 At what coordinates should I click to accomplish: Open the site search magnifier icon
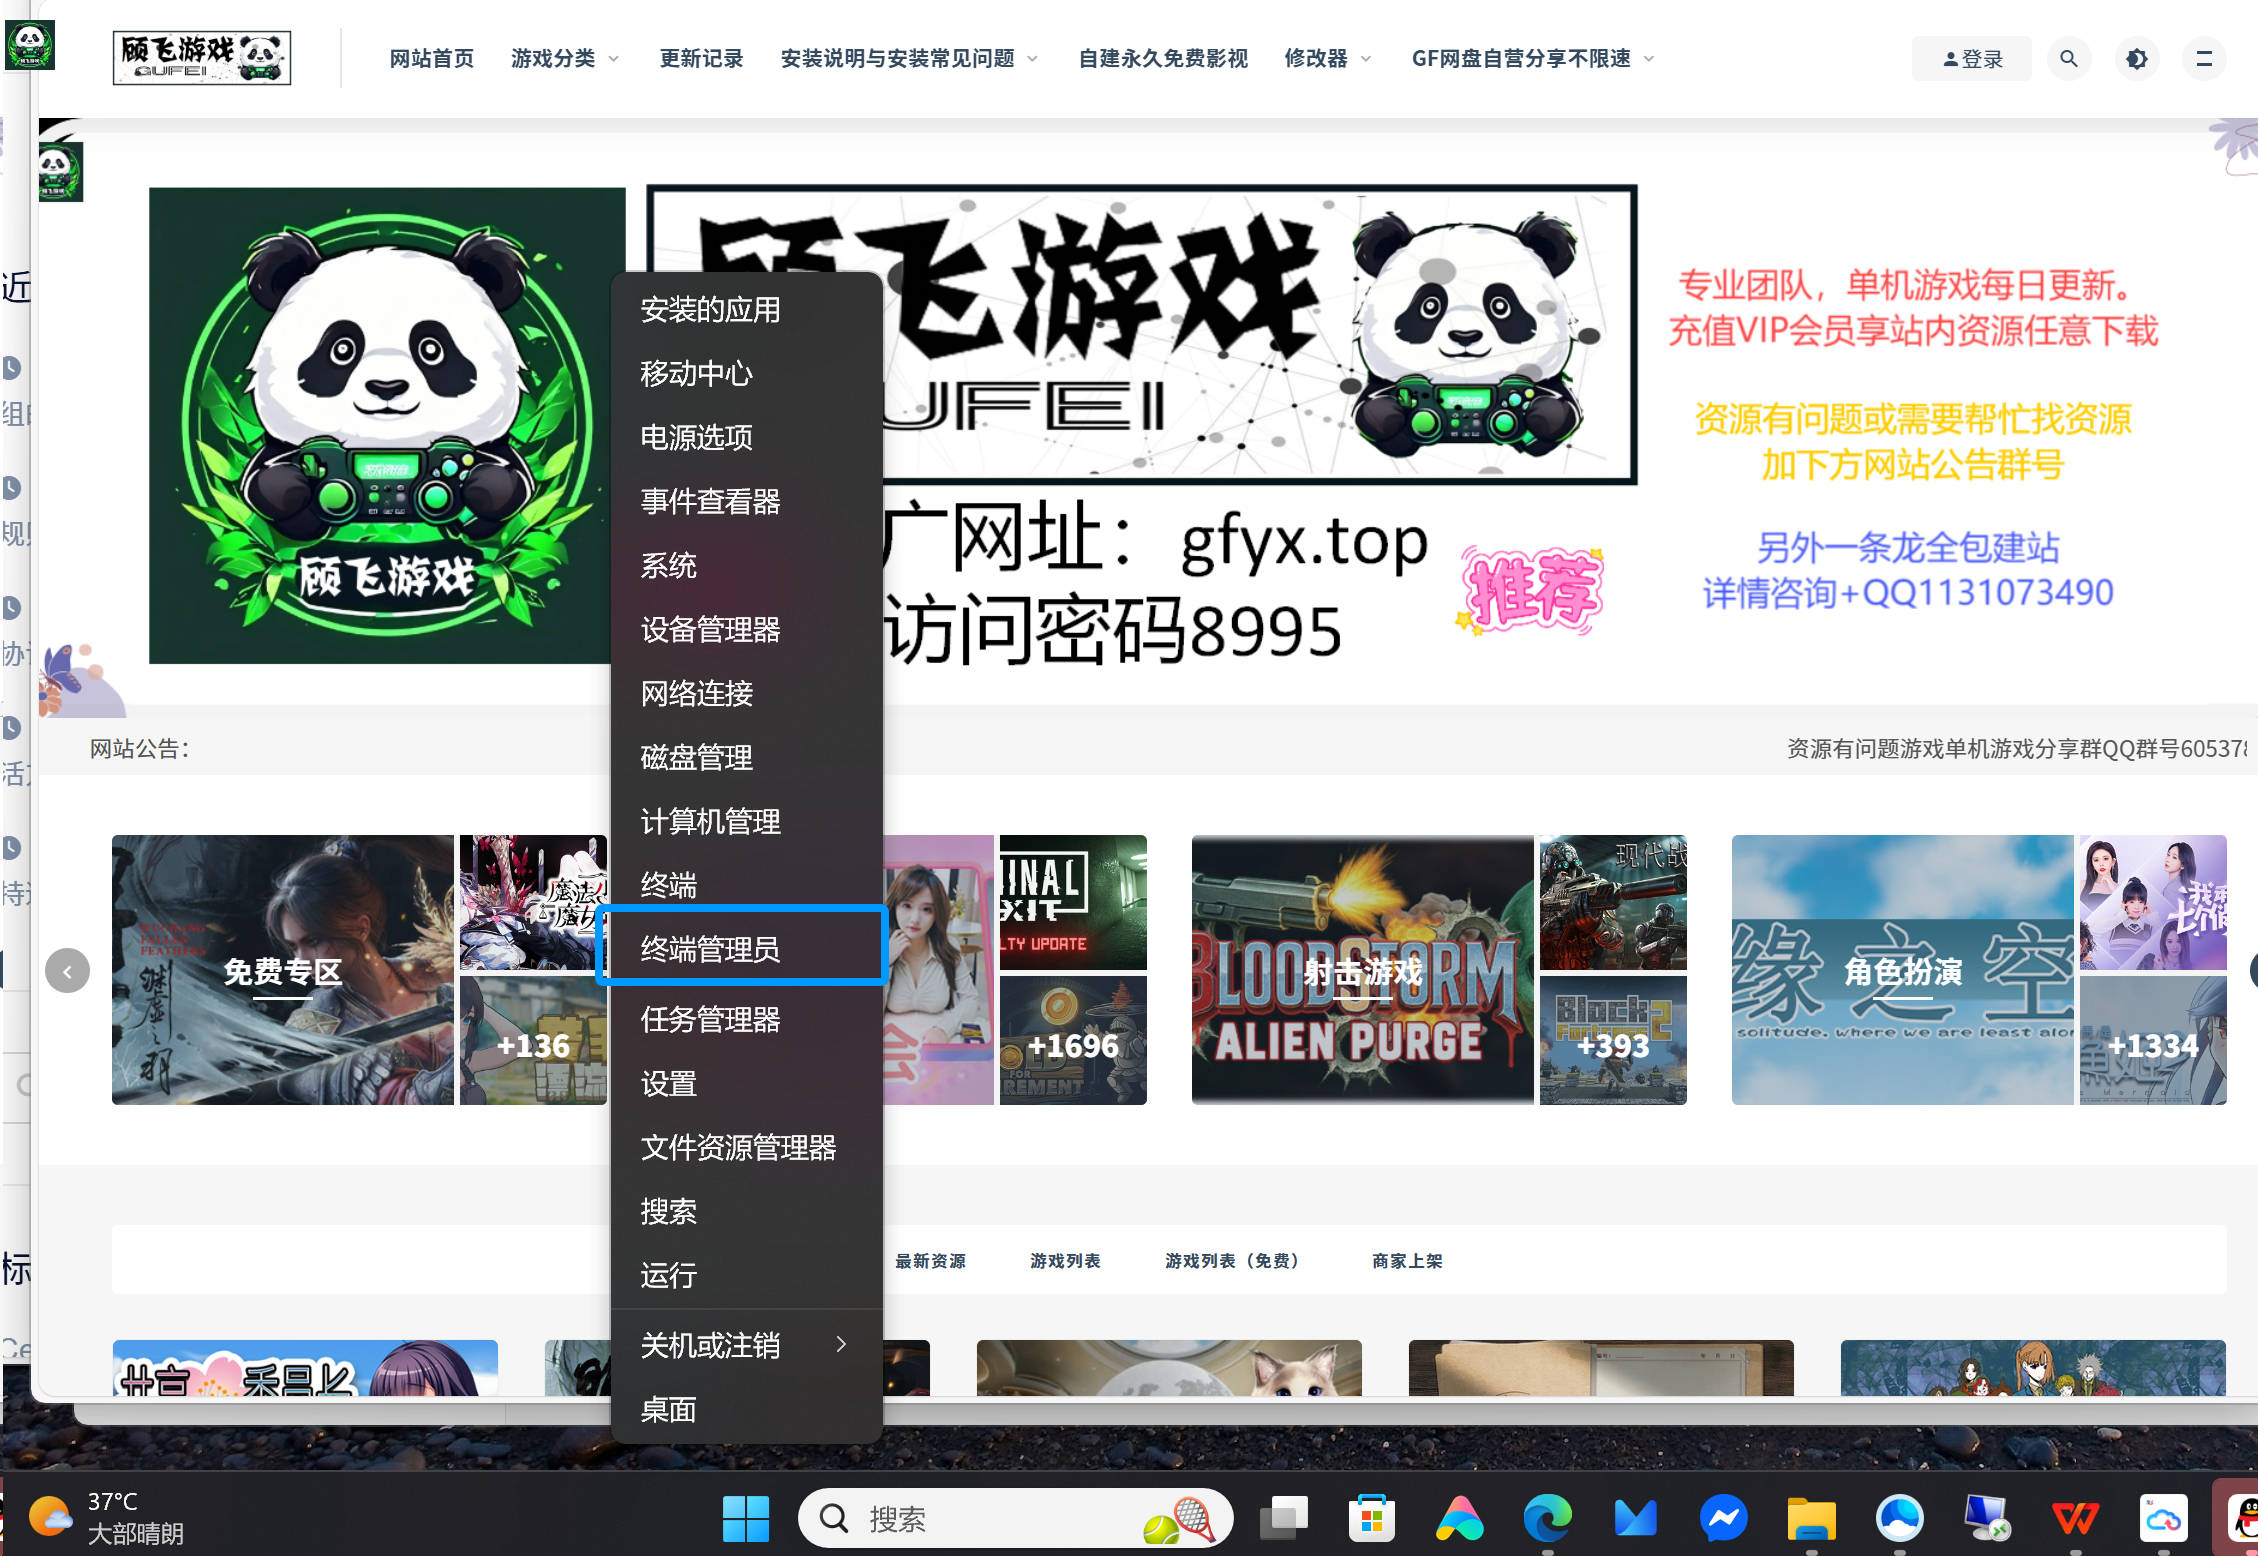tap(2069, 58)
